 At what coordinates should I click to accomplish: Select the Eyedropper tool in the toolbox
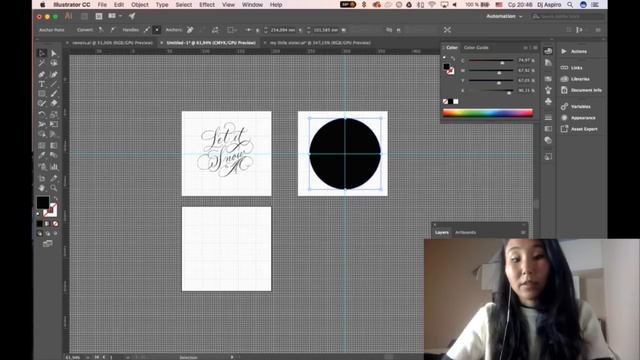tap(42, 156)
